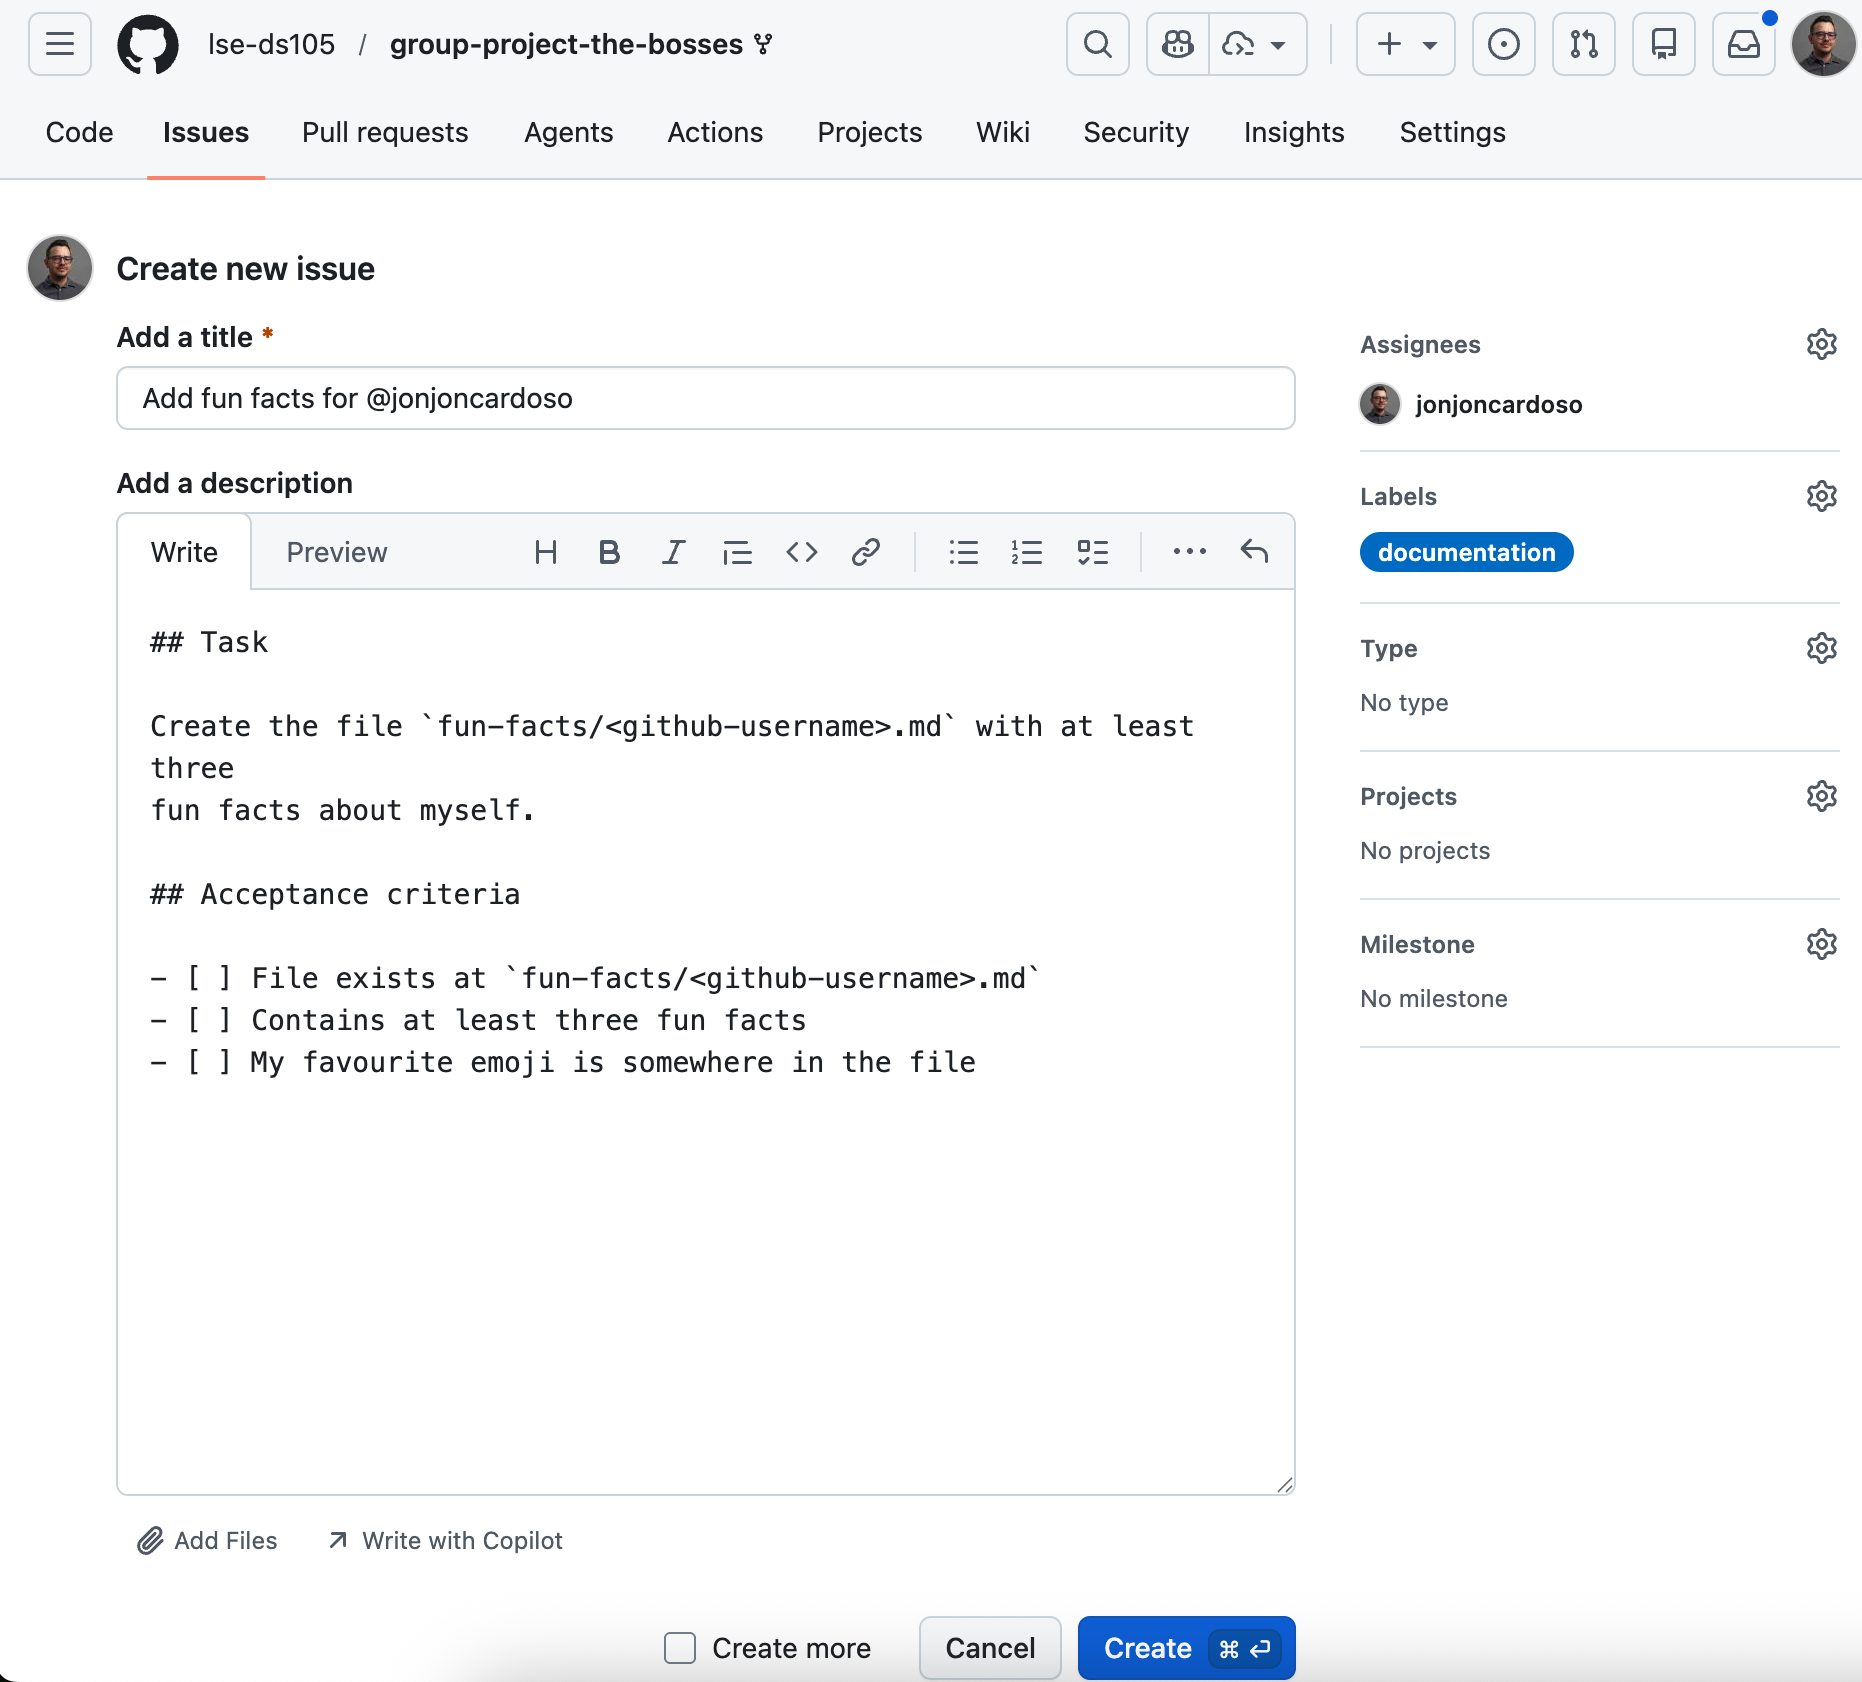Go to the Pull requests tab

(385, 132)
